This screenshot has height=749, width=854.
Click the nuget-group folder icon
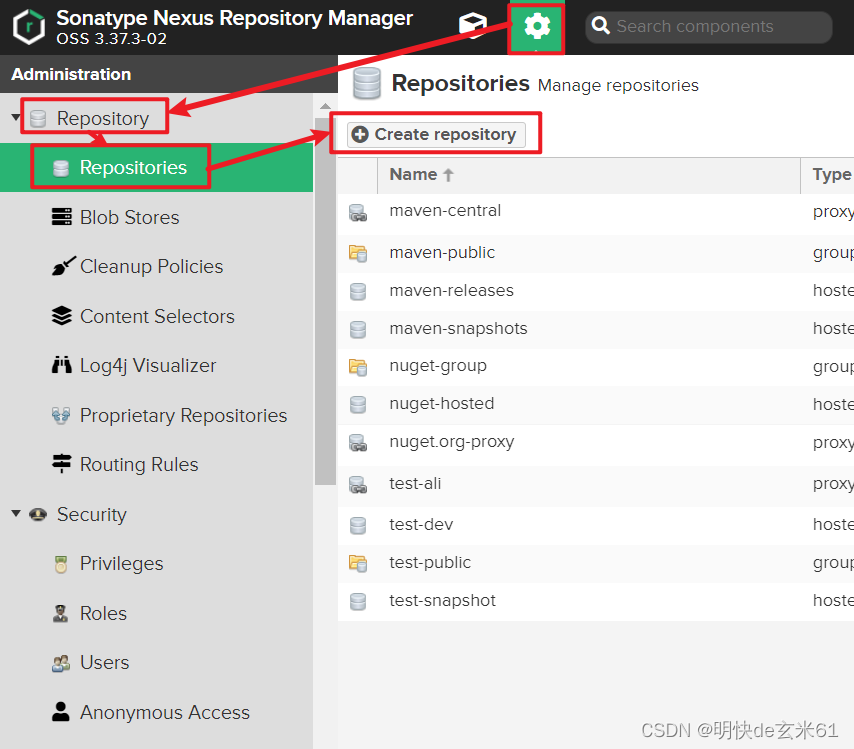pos(358,367)
